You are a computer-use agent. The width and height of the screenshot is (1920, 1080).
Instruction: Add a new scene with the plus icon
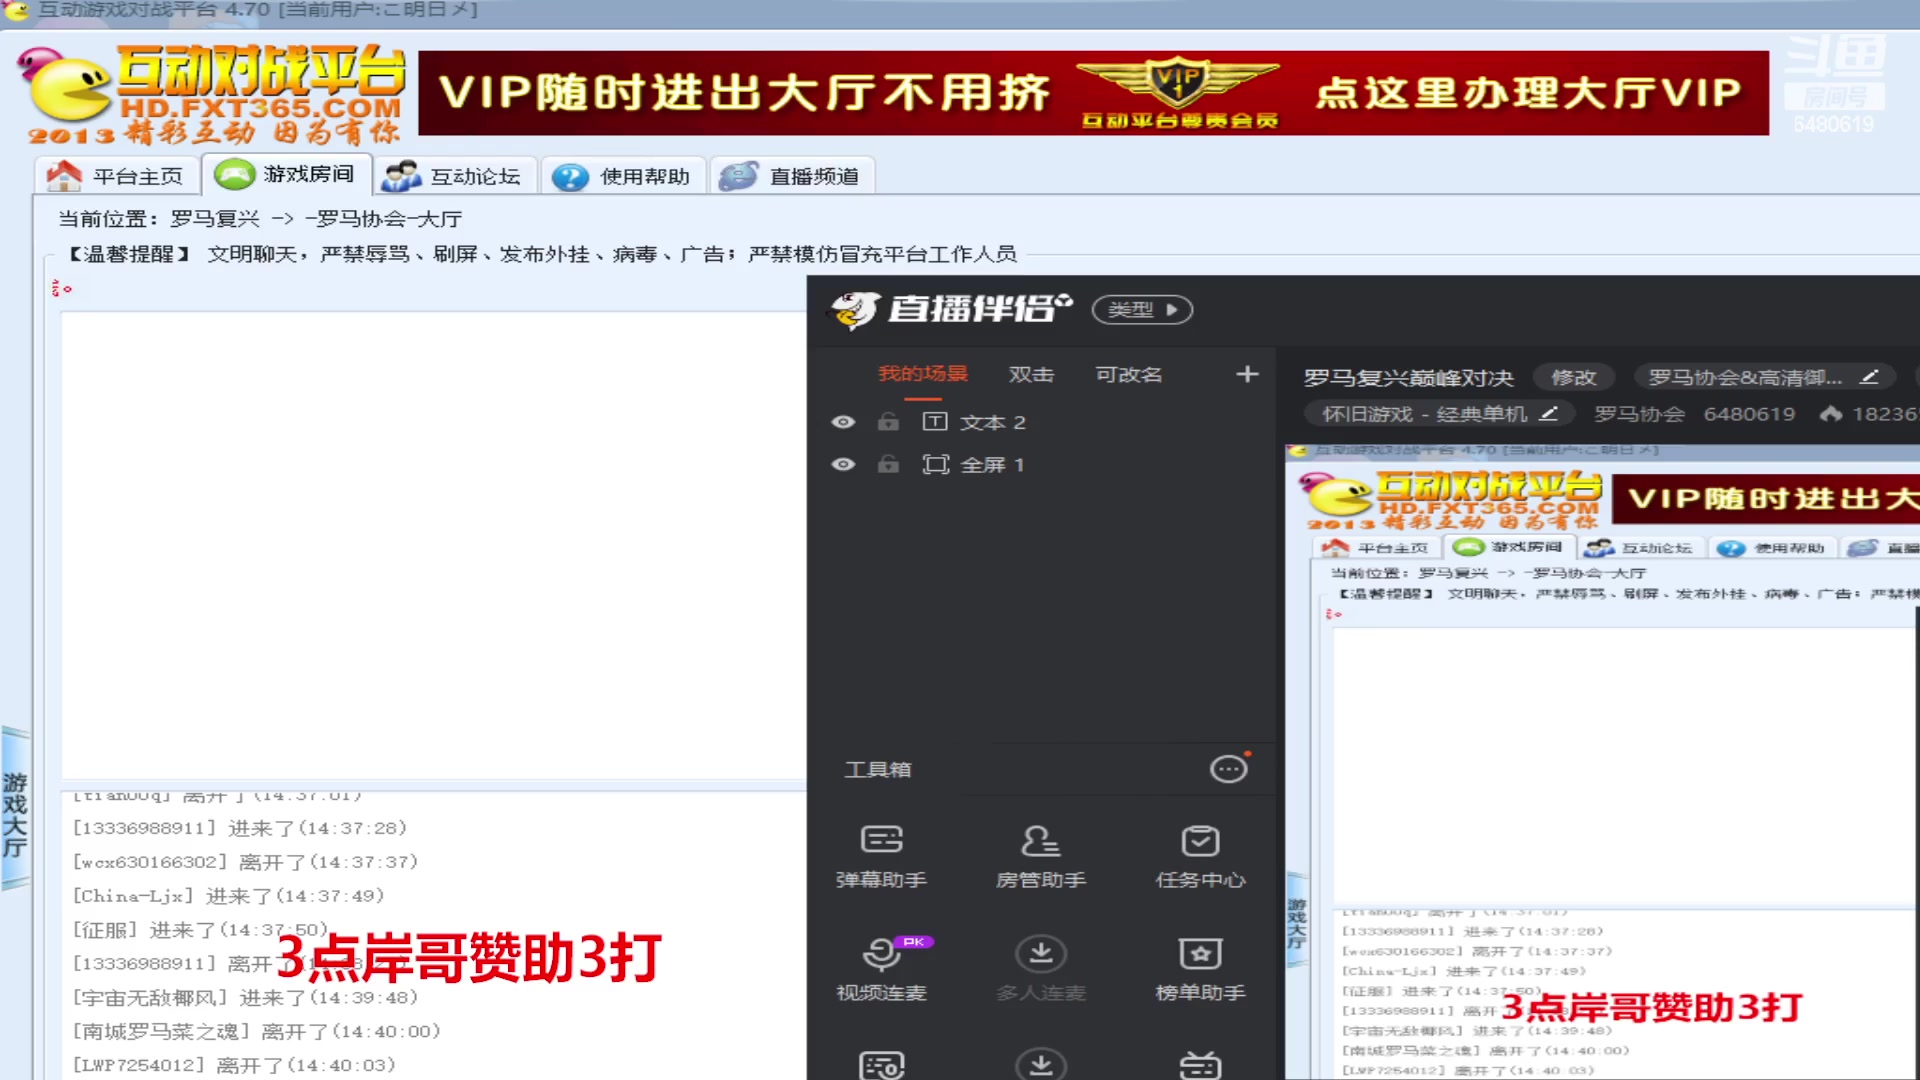1247,374
